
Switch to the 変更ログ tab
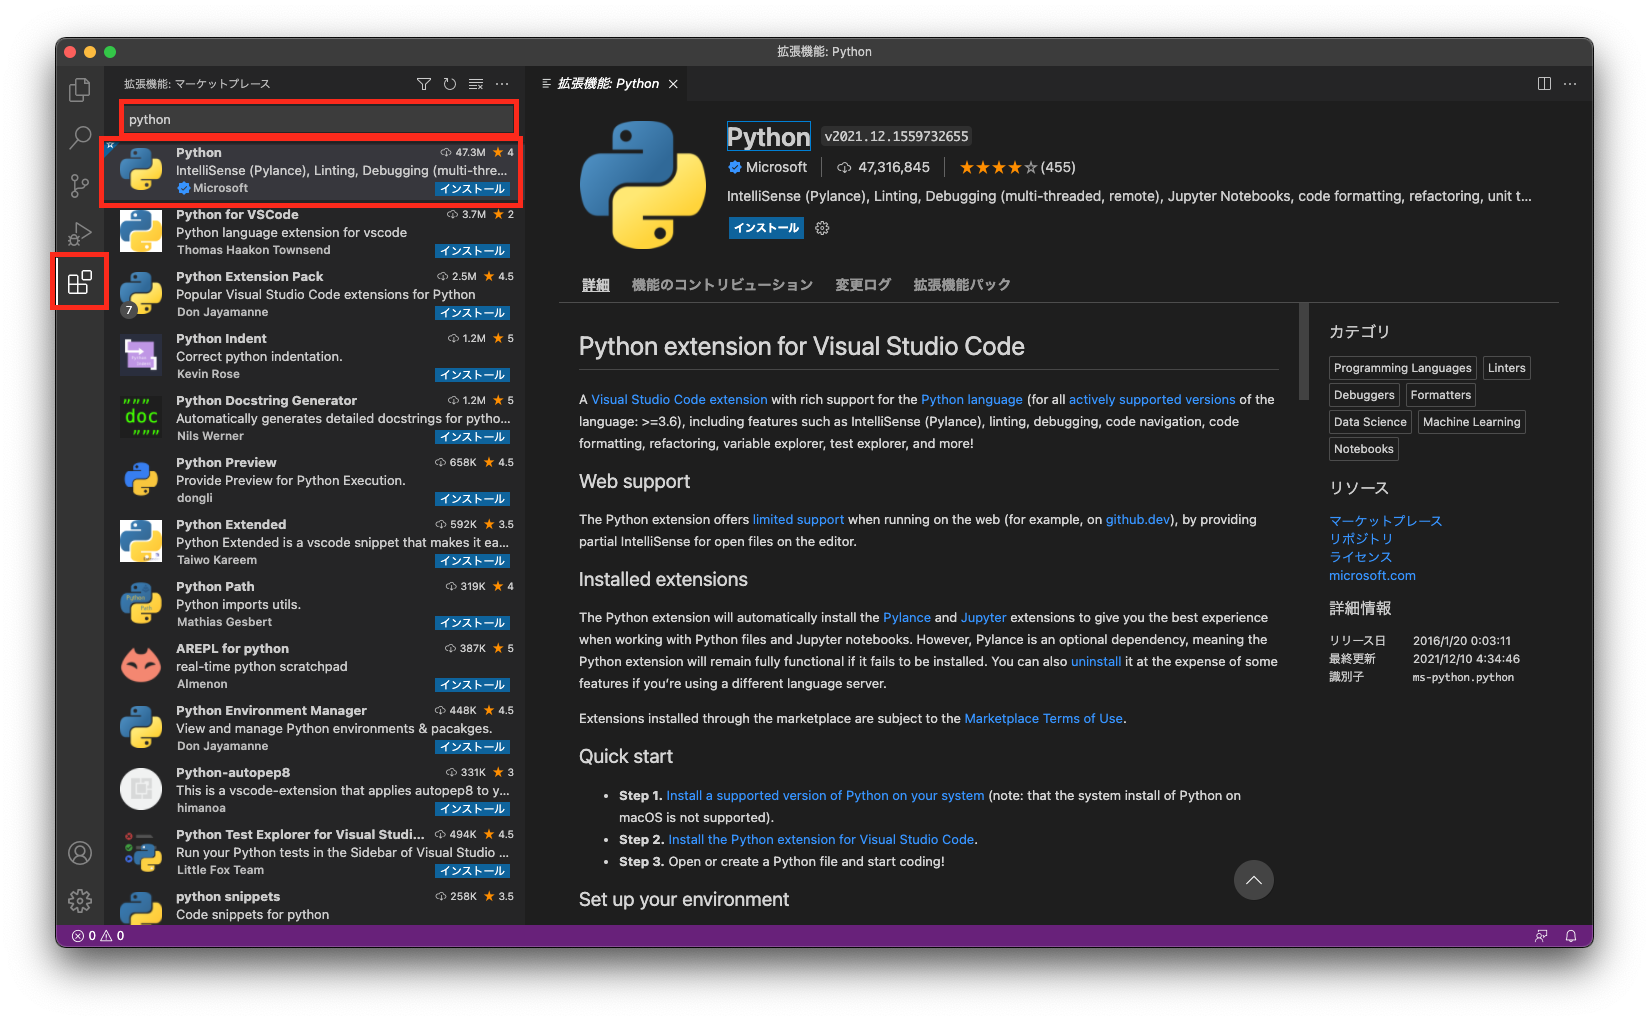[863, 285]
